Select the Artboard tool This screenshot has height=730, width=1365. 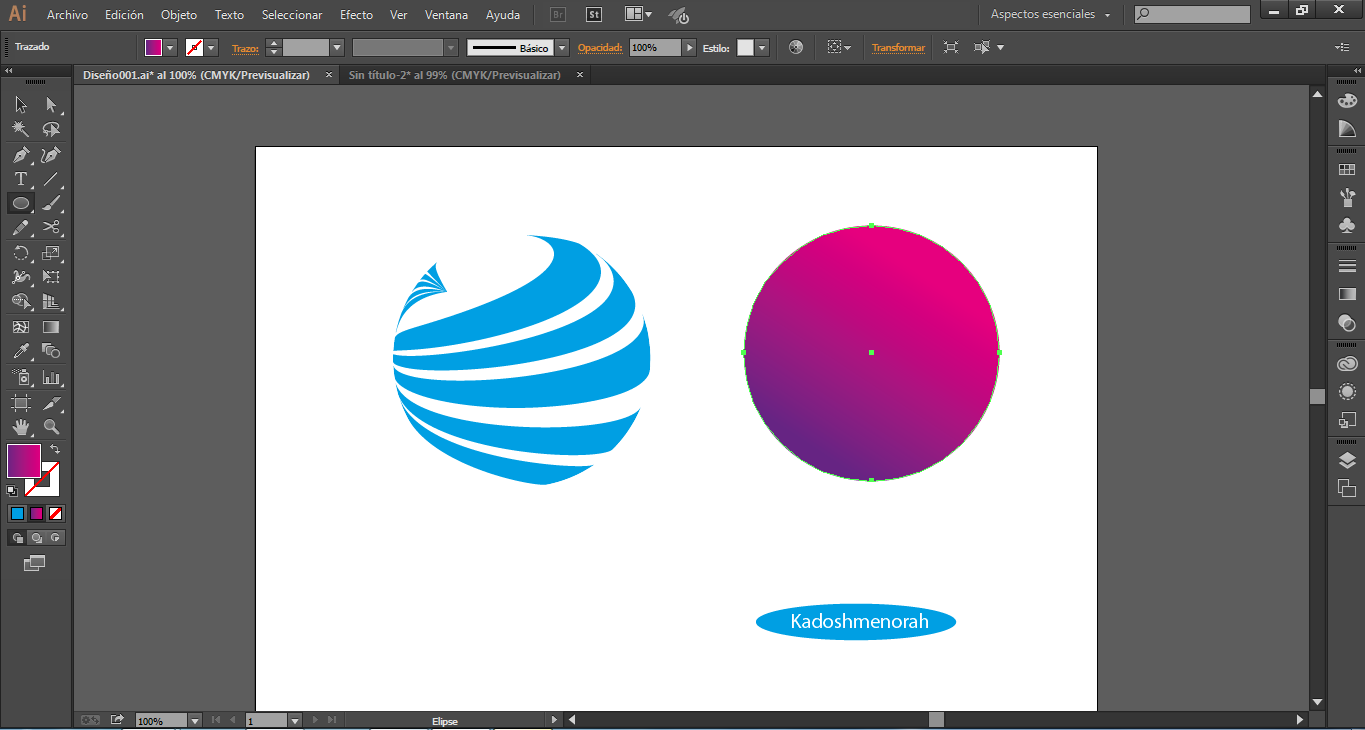click(21, 403)
